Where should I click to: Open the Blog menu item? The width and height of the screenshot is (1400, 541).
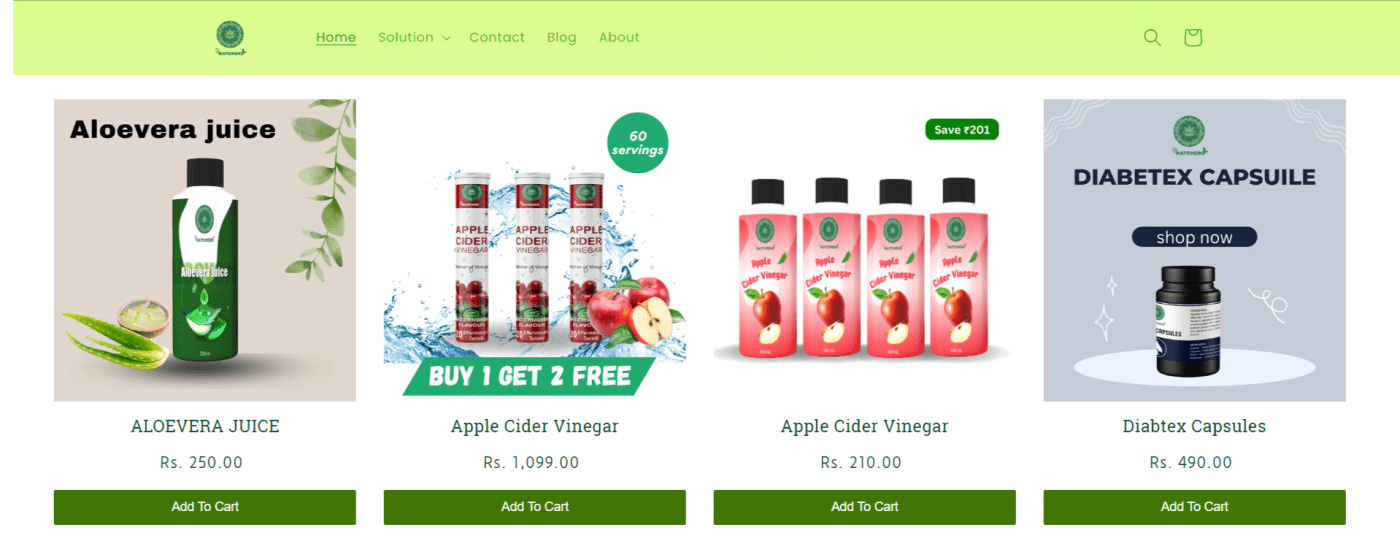click(562, 38)
